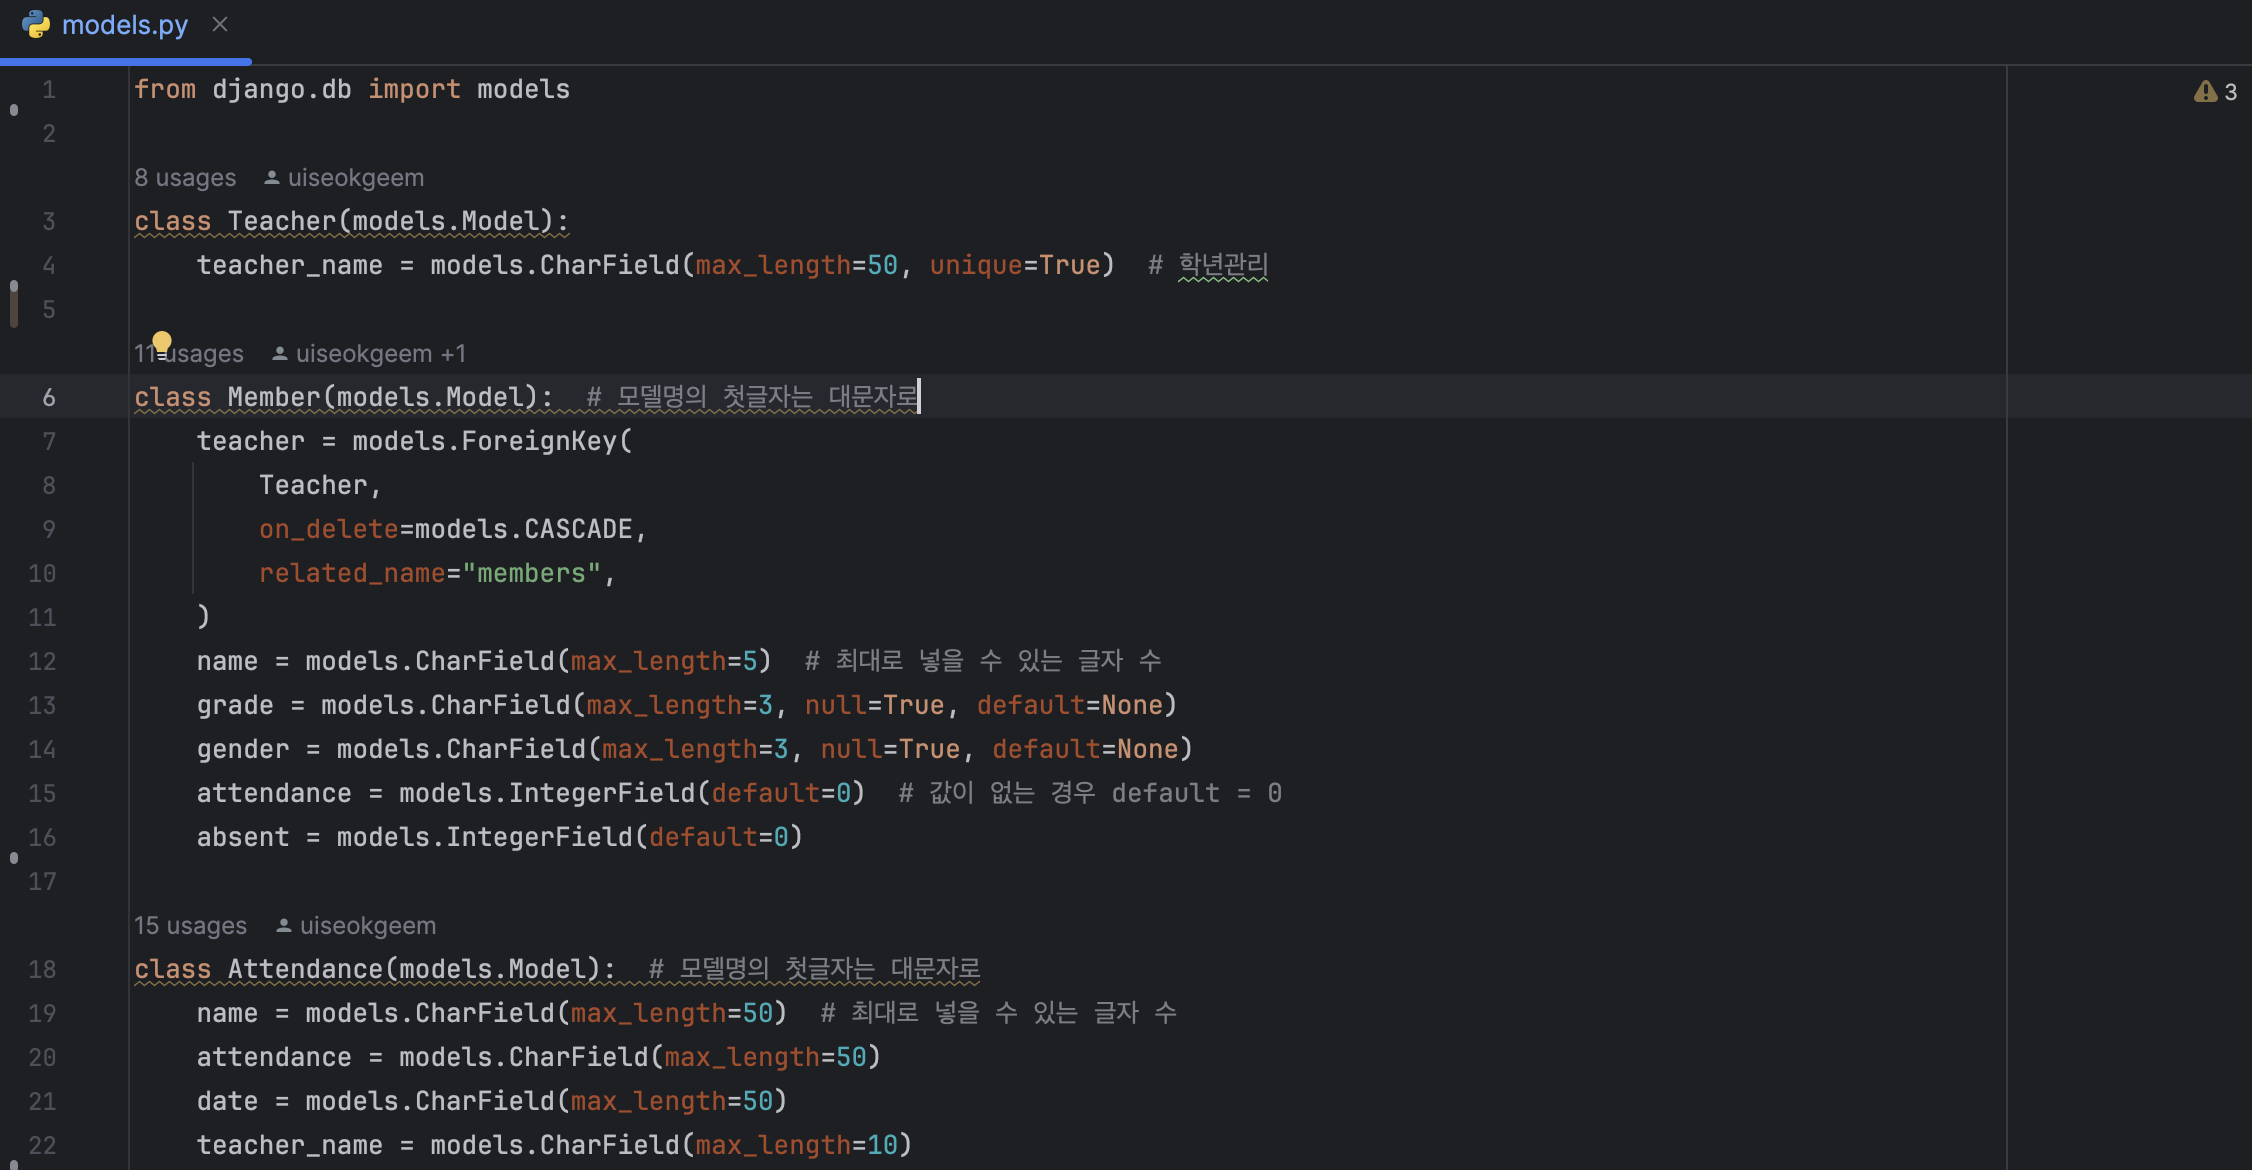Screen dimensions: 2252x1170
Task: Click line number 18 in gutter
Action: [x=42, y=970]
